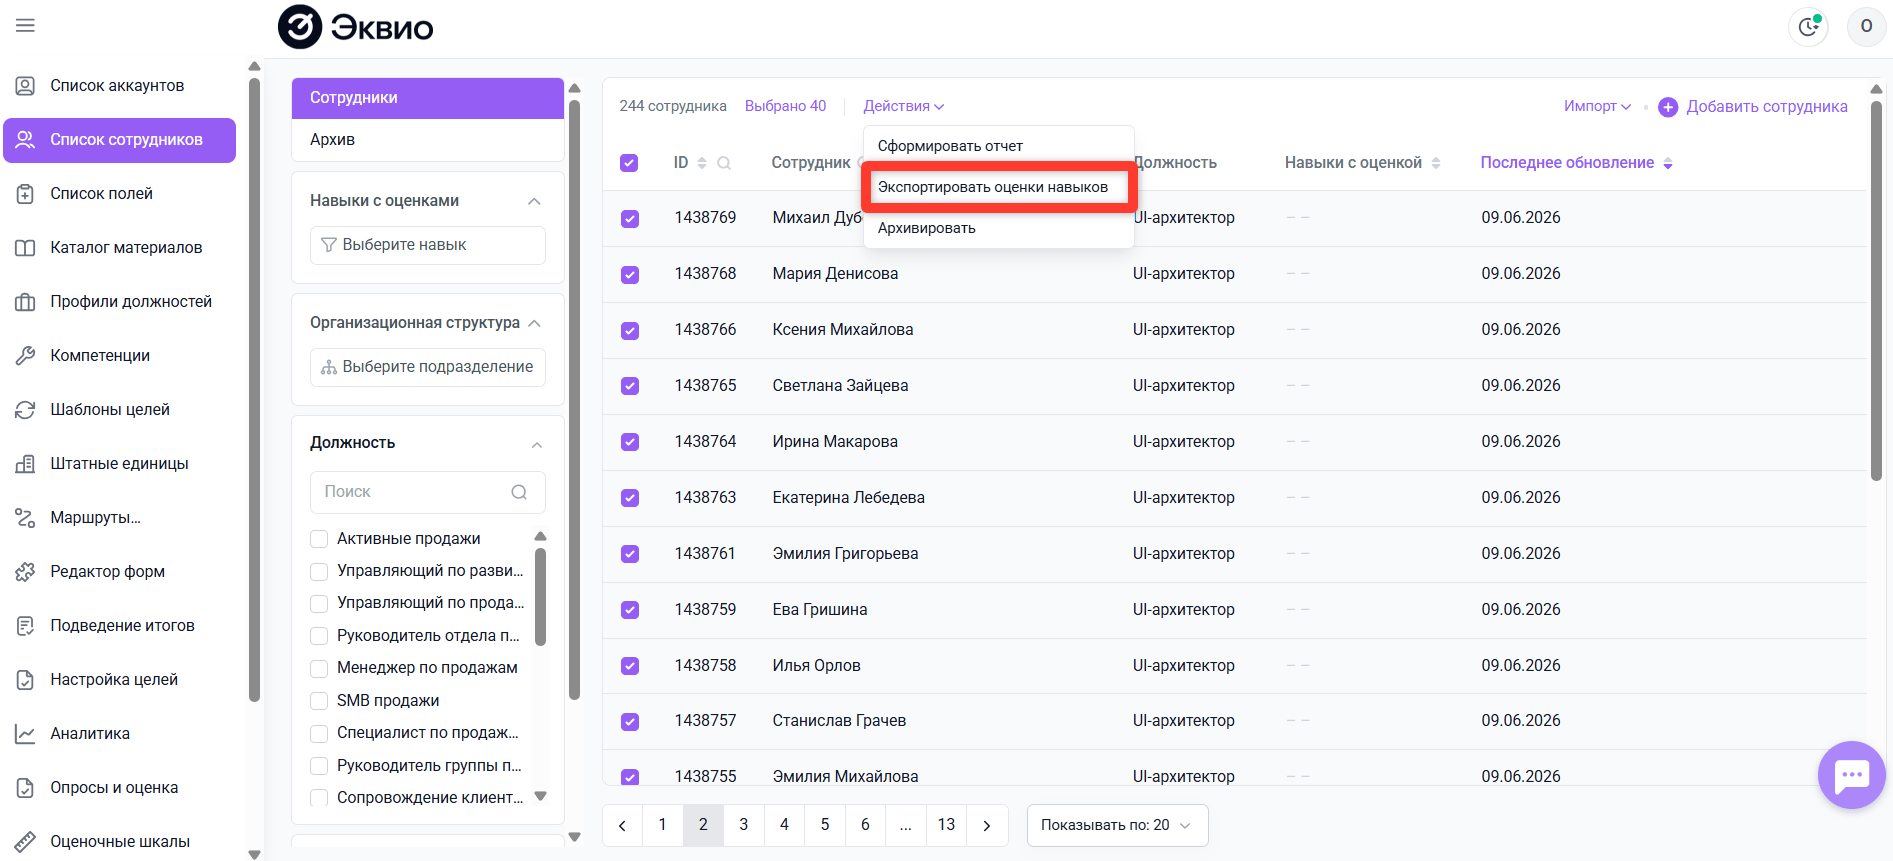Open Список сотрудников in sidebar
1893x861 pixels.
(x=120, y=140)
